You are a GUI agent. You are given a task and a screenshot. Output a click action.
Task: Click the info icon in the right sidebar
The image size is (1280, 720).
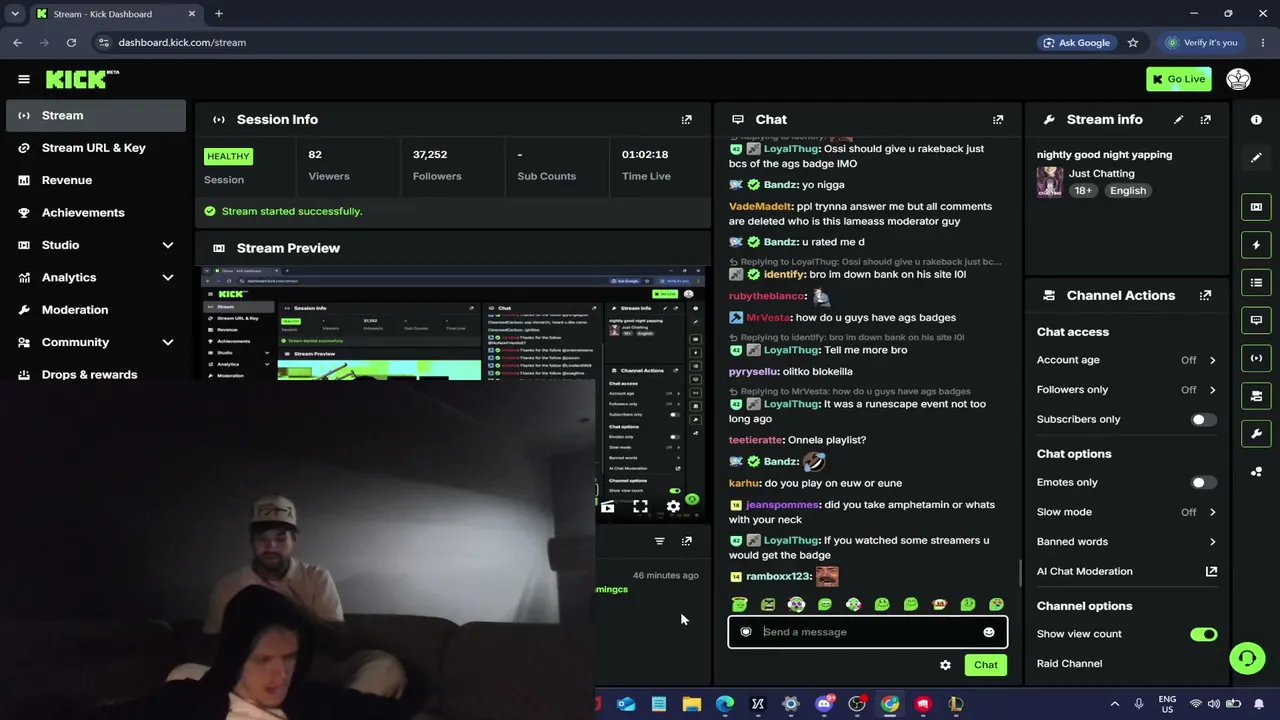[x=1257, y=119]
